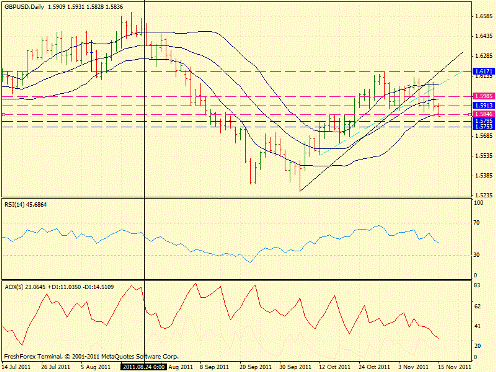This screenshot has height=372, width=496.
Task: Click the 8 Sep 2011 date label
Action: [215, 367]
